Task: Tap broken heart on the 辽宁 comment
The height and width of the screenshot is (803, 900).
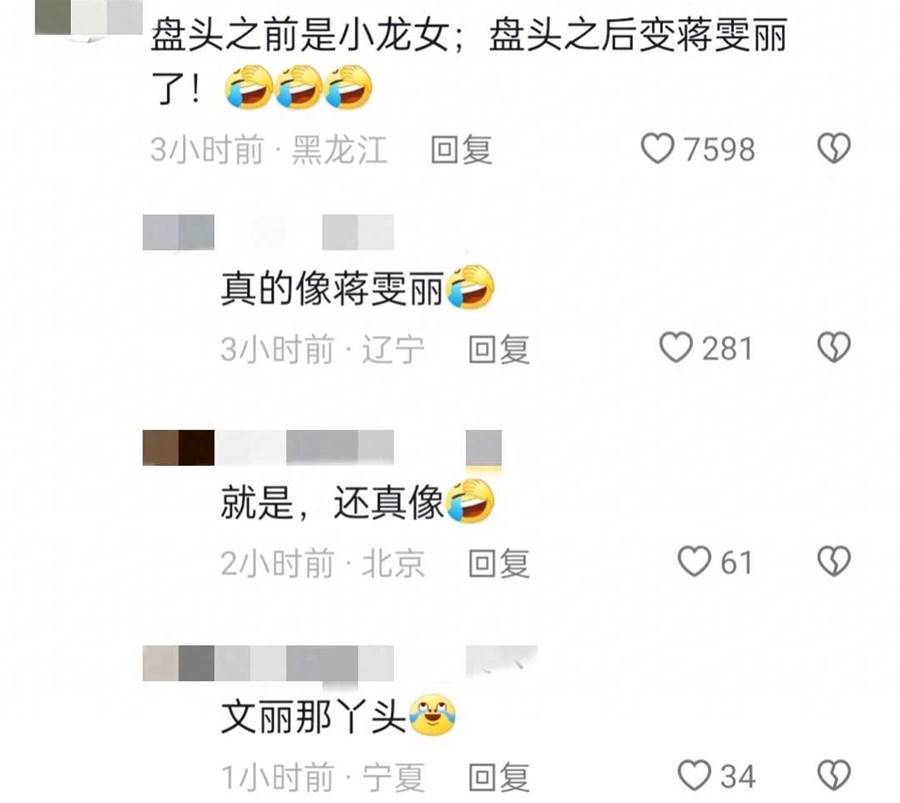Action: pyautogui.click(x=834, y=348)
